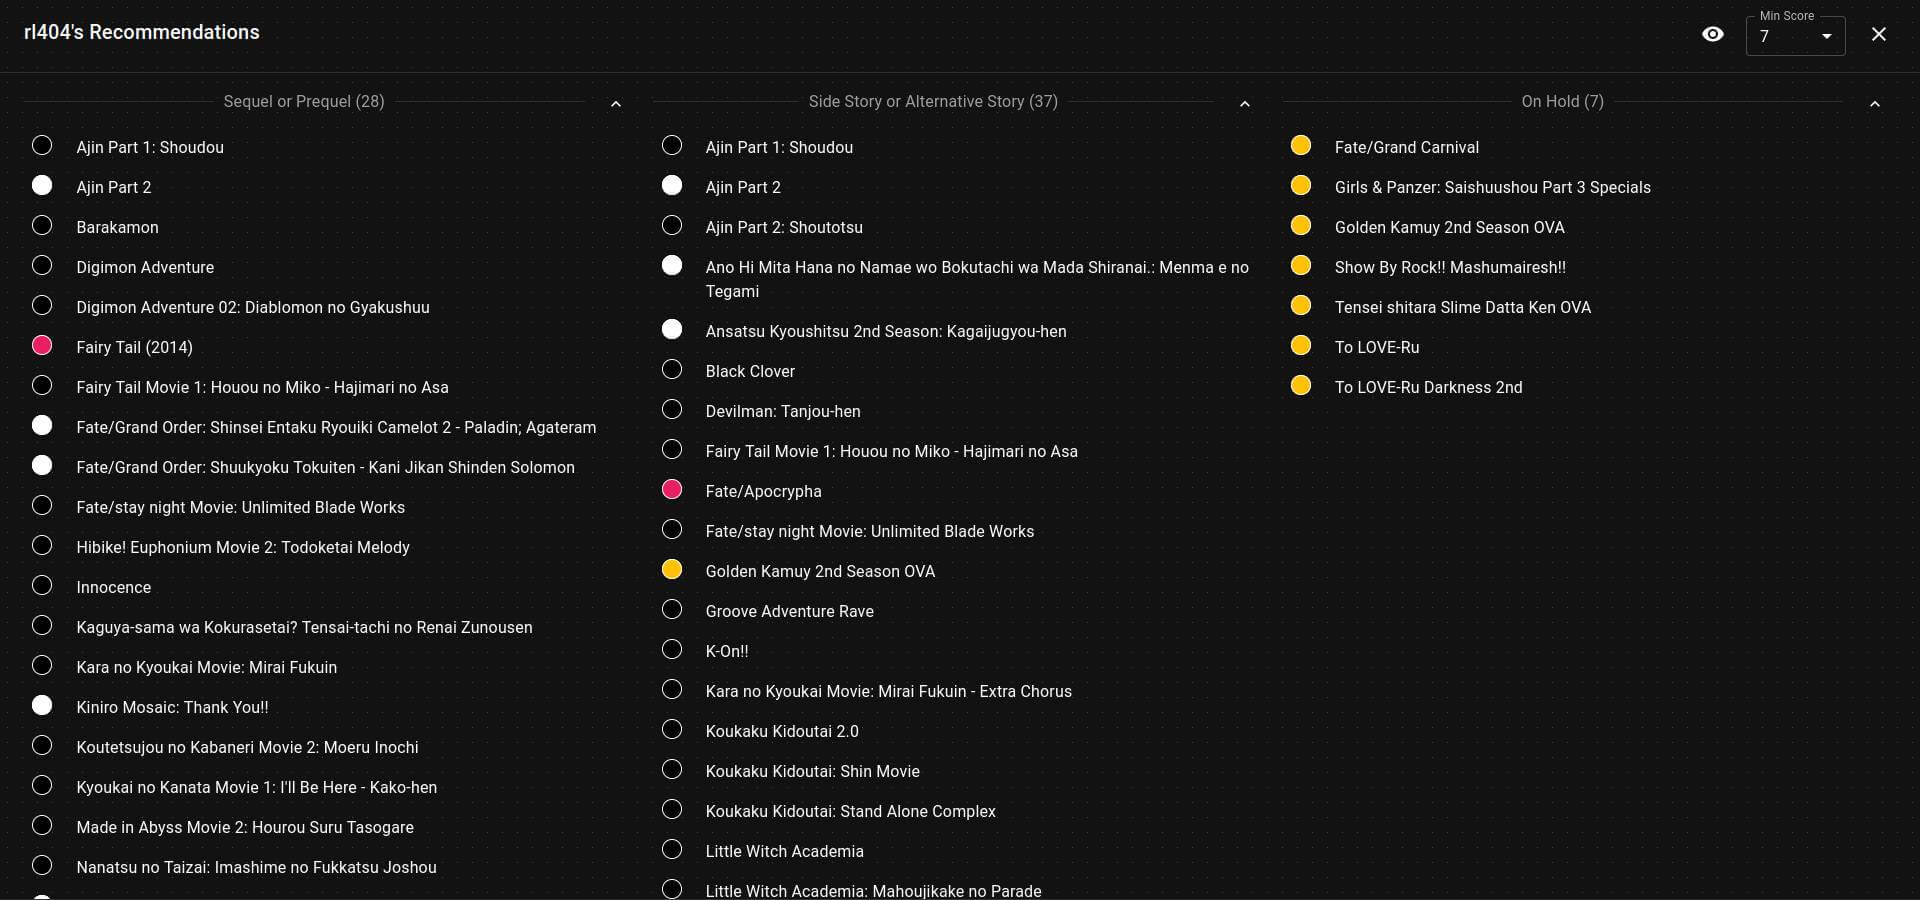Click the filled white circle for Ajin Part 2 in Sequel
Screen dimensions: 1920x900
[x=42, y=185]
